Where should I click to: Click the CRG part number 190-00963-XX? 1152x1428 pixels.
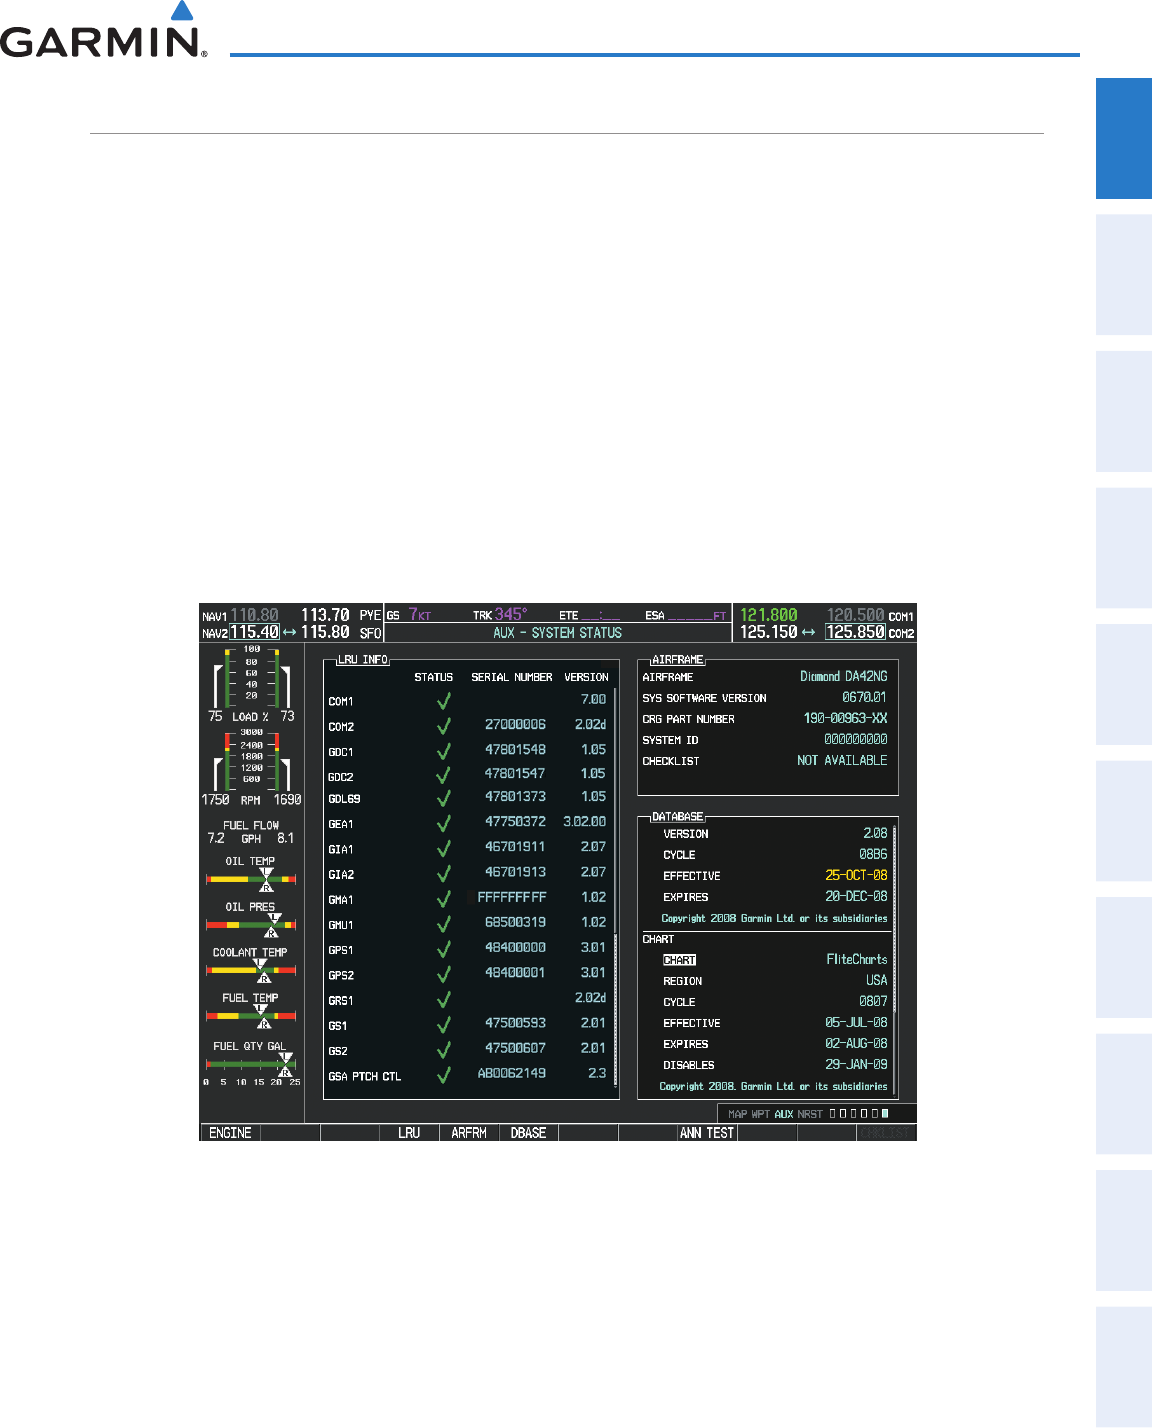tap(845, 719)
